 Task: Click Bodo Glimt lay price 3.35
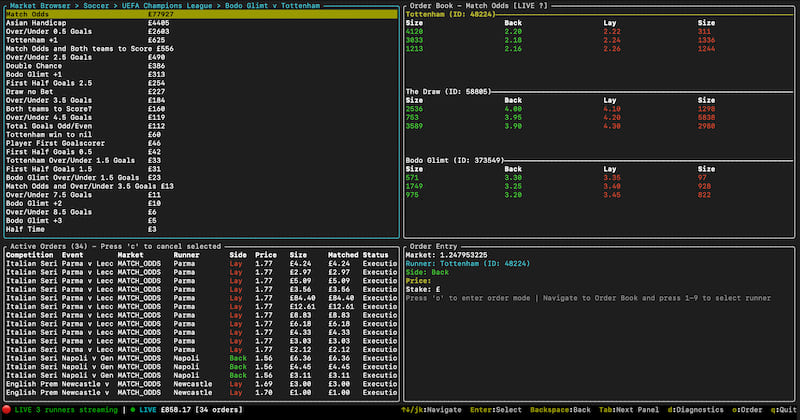pos(612,178)
